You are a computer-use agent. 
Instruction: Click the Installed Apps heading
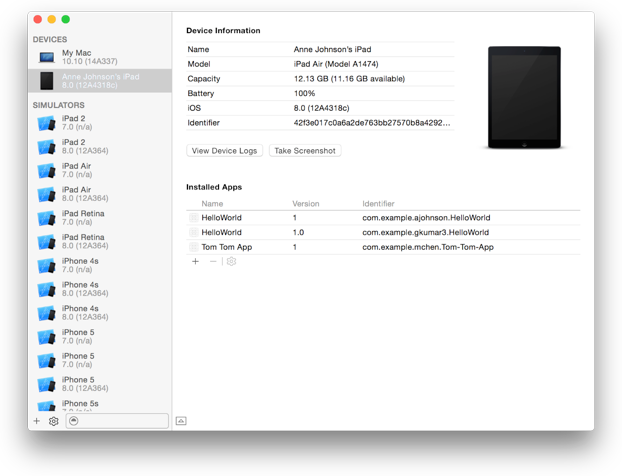[x=214, y=187]
